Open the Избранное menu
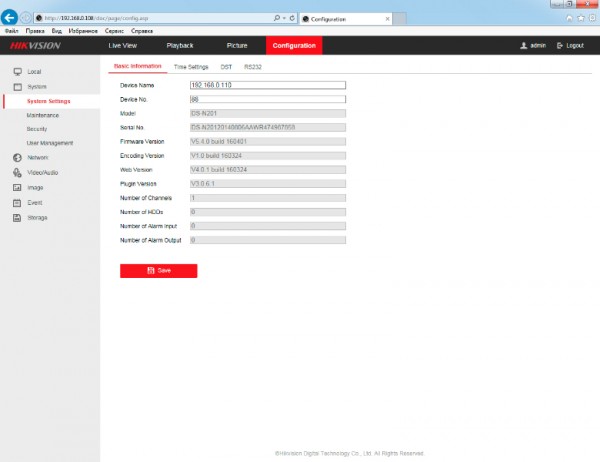Screen dimensions: 600x462 [x=83, y=31]
